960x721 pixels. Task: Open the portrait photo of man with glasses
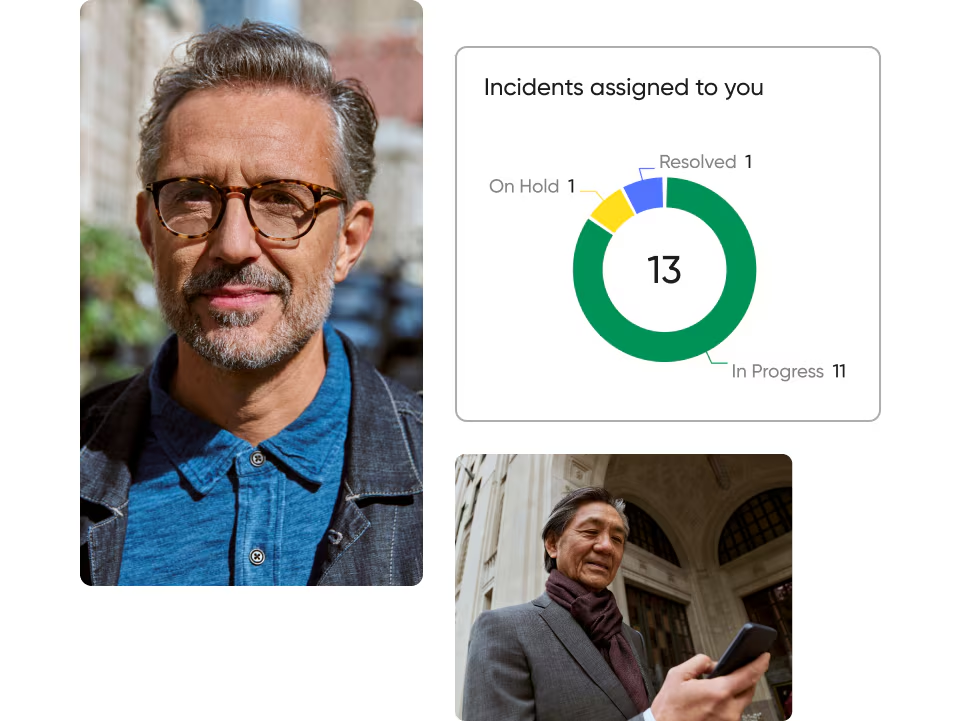click(252, 293)
